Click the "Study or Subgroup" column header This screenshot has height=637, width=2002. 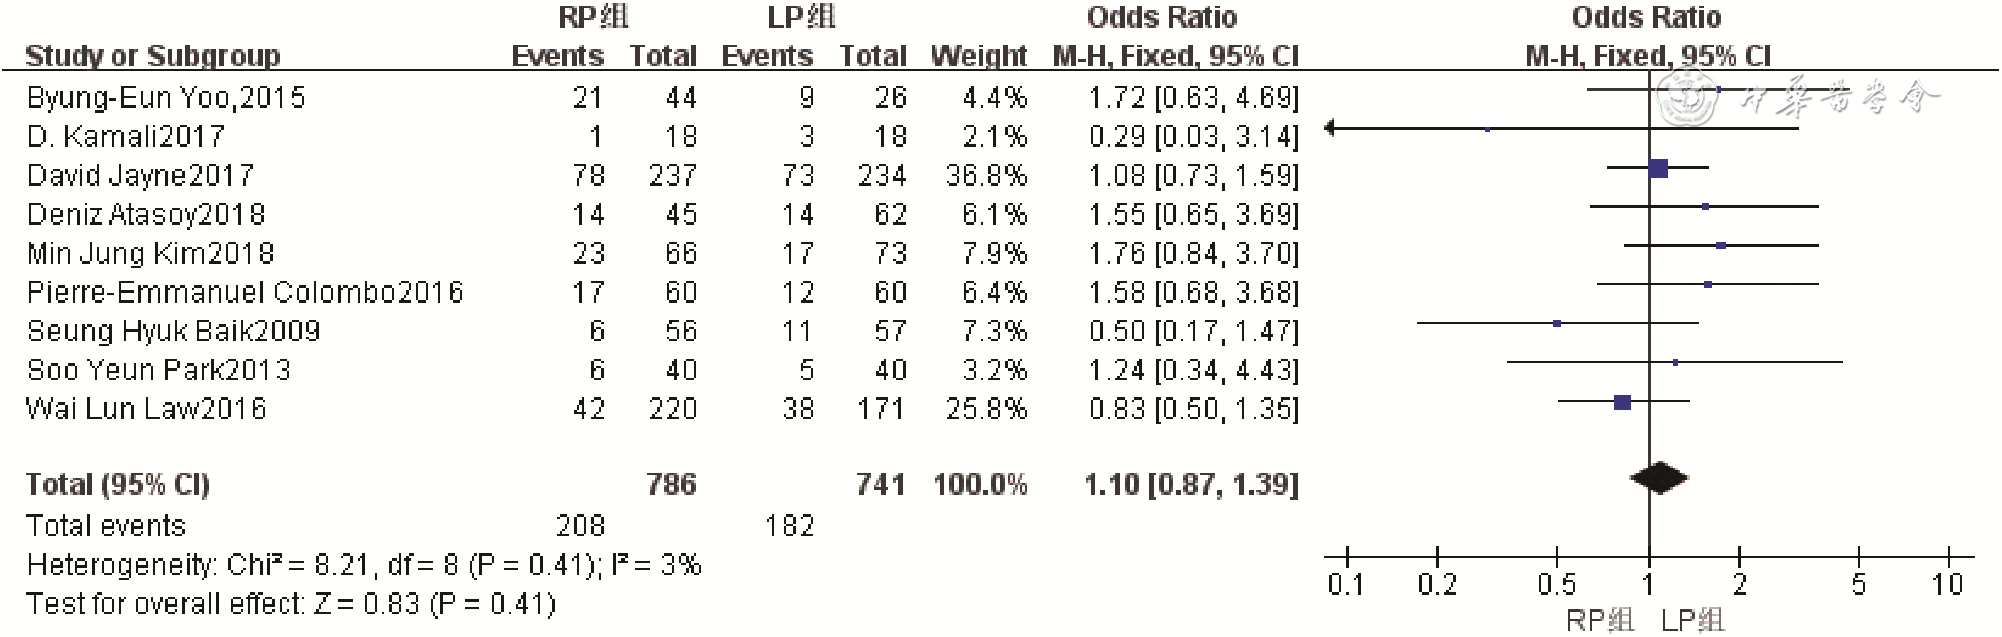click(152, 56)
